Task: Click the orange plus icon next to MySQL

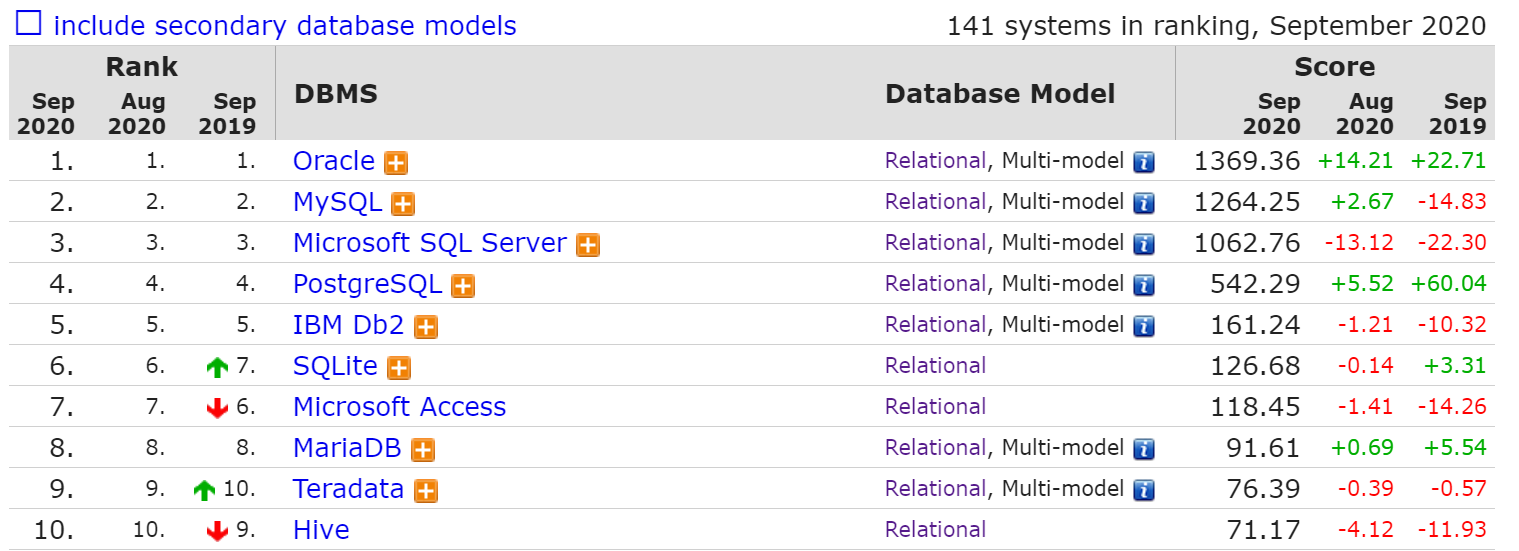Action: tap(403, 204)
